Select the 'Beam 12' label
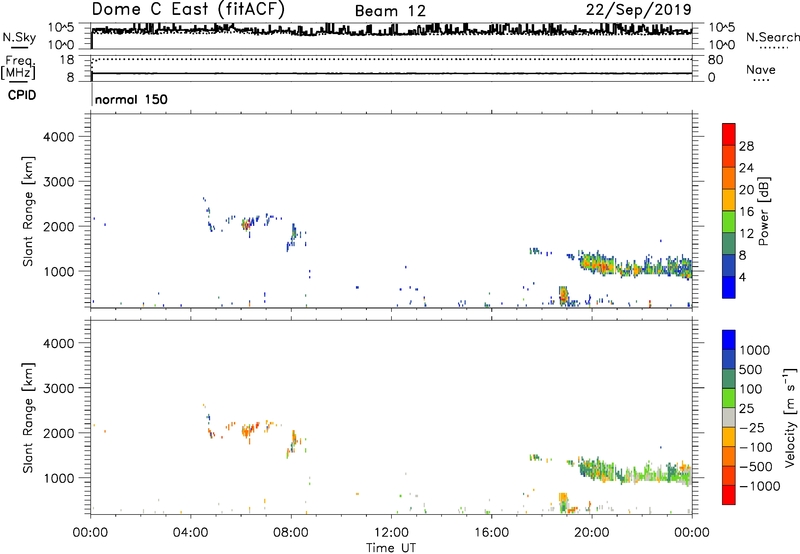Screen dimensions: 800x554 (x=390, y=11)
